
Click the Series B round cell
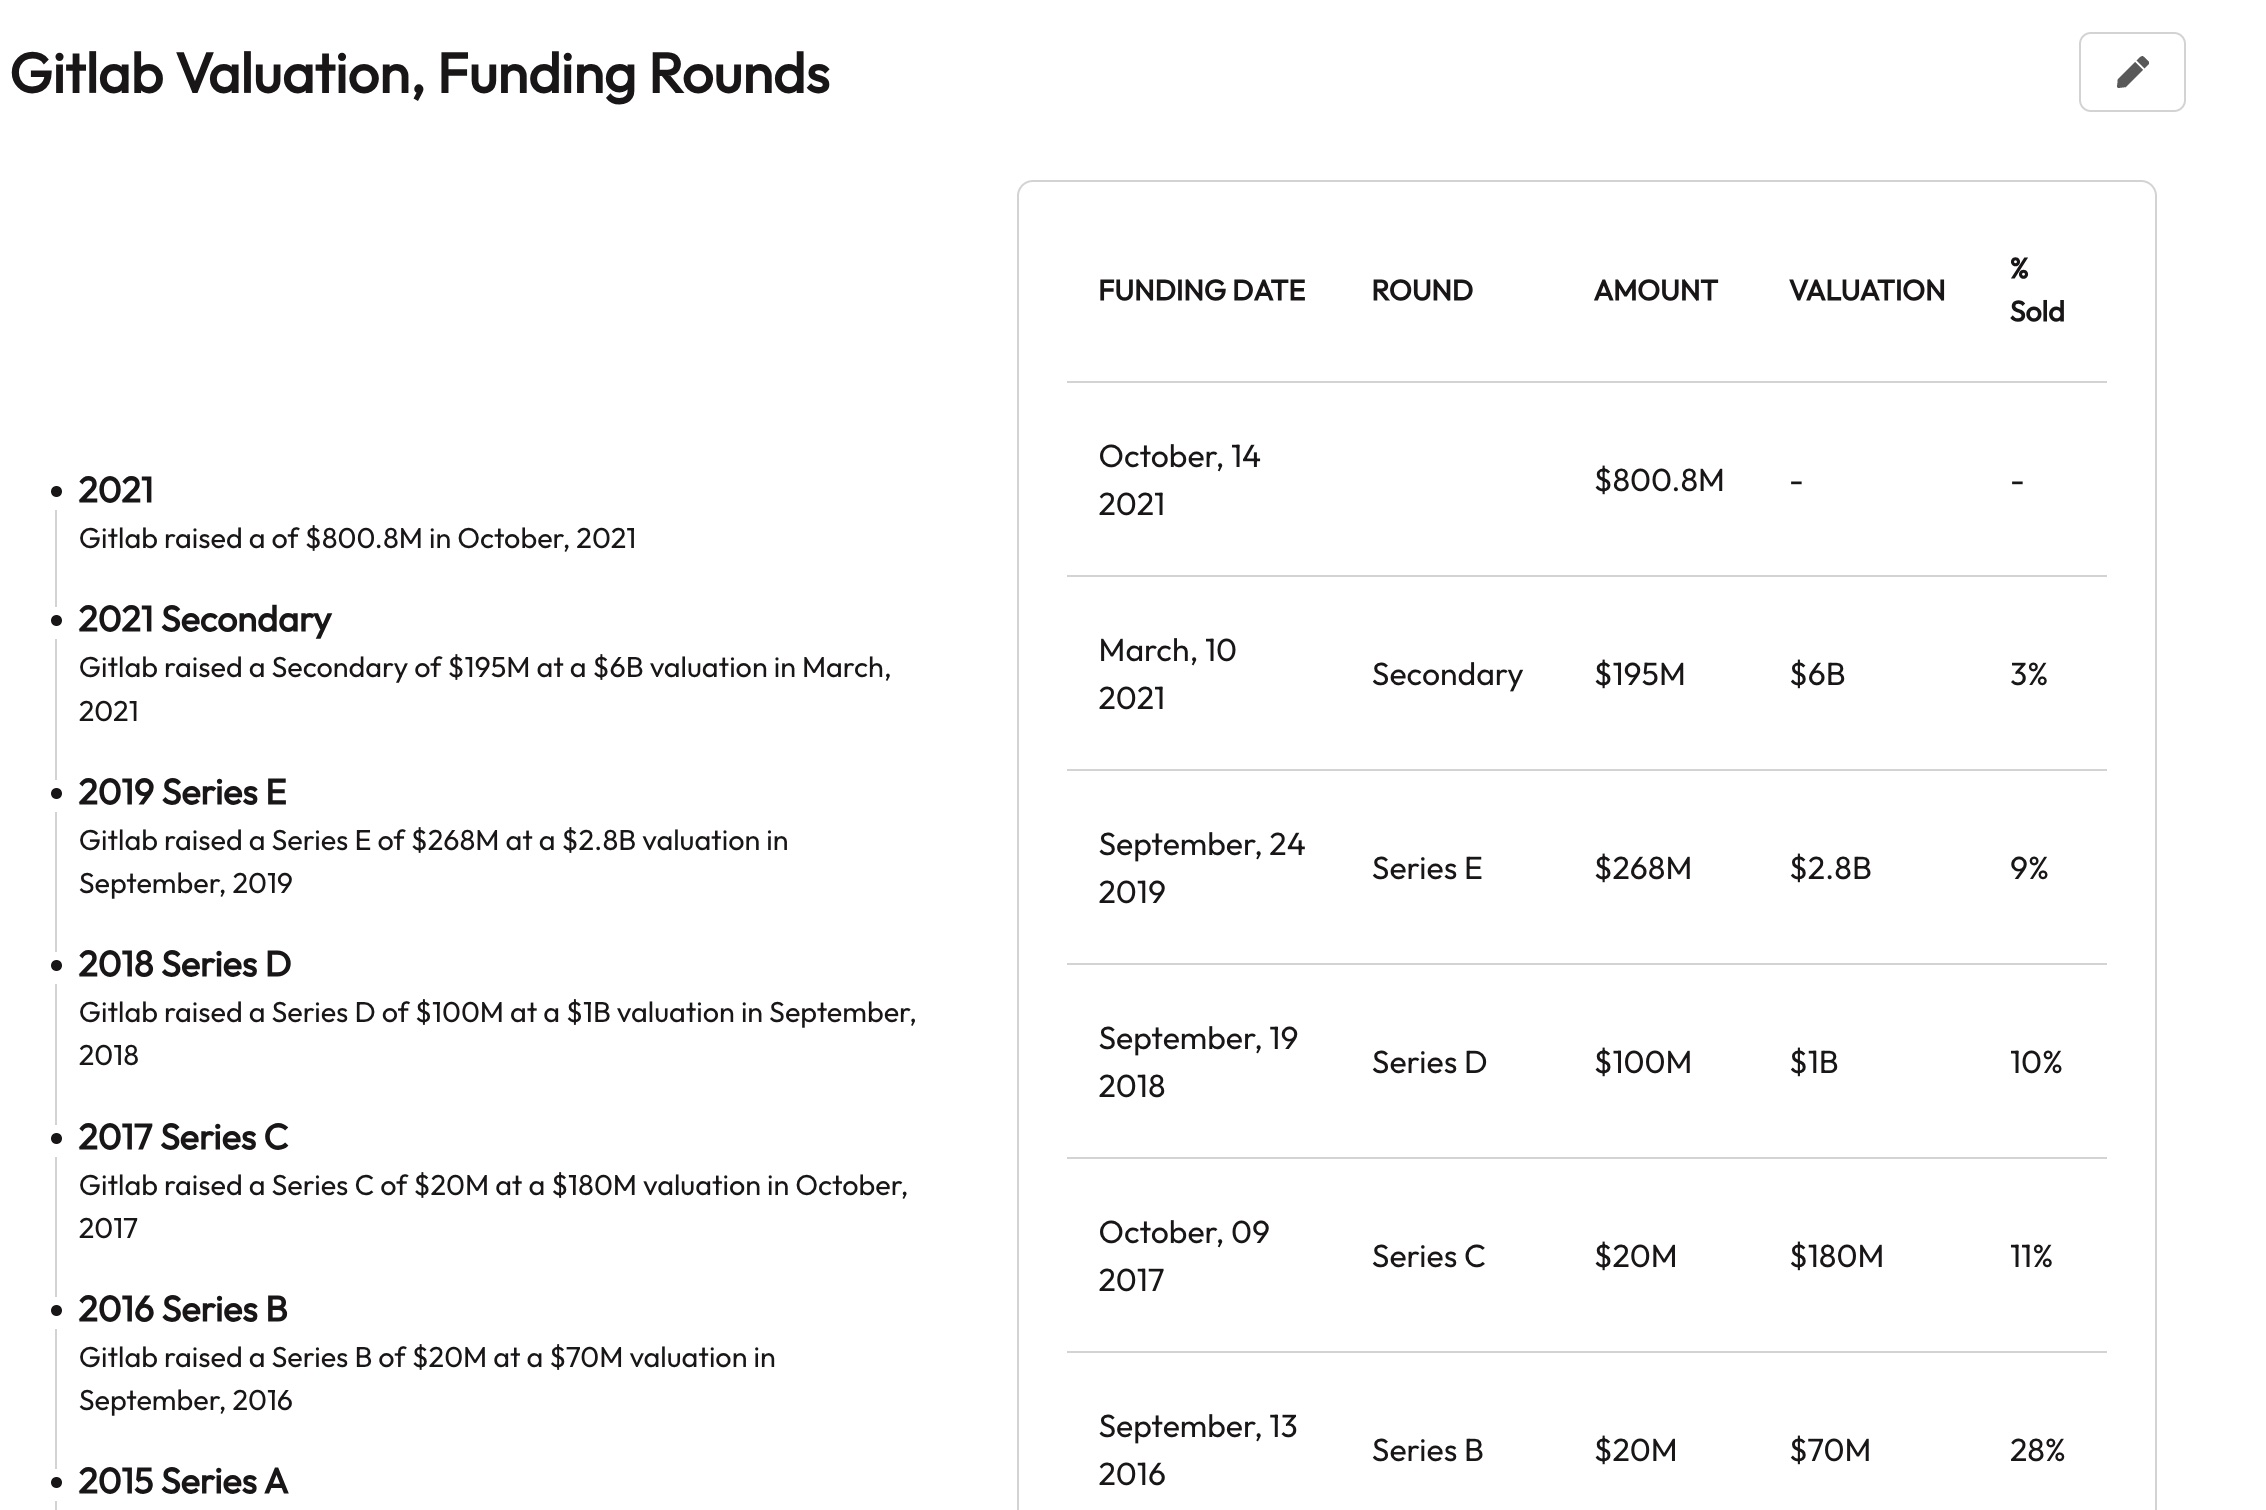[1427, 1450]
